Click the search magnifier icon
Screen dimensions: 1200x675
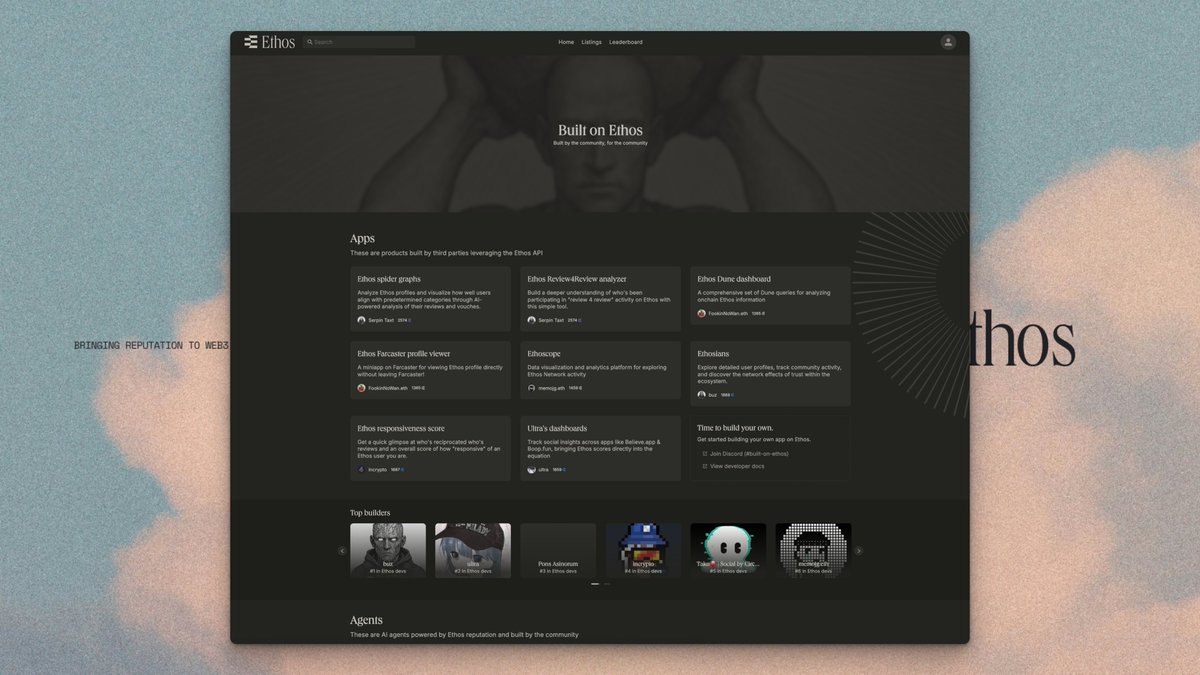[x=310, y=42]
